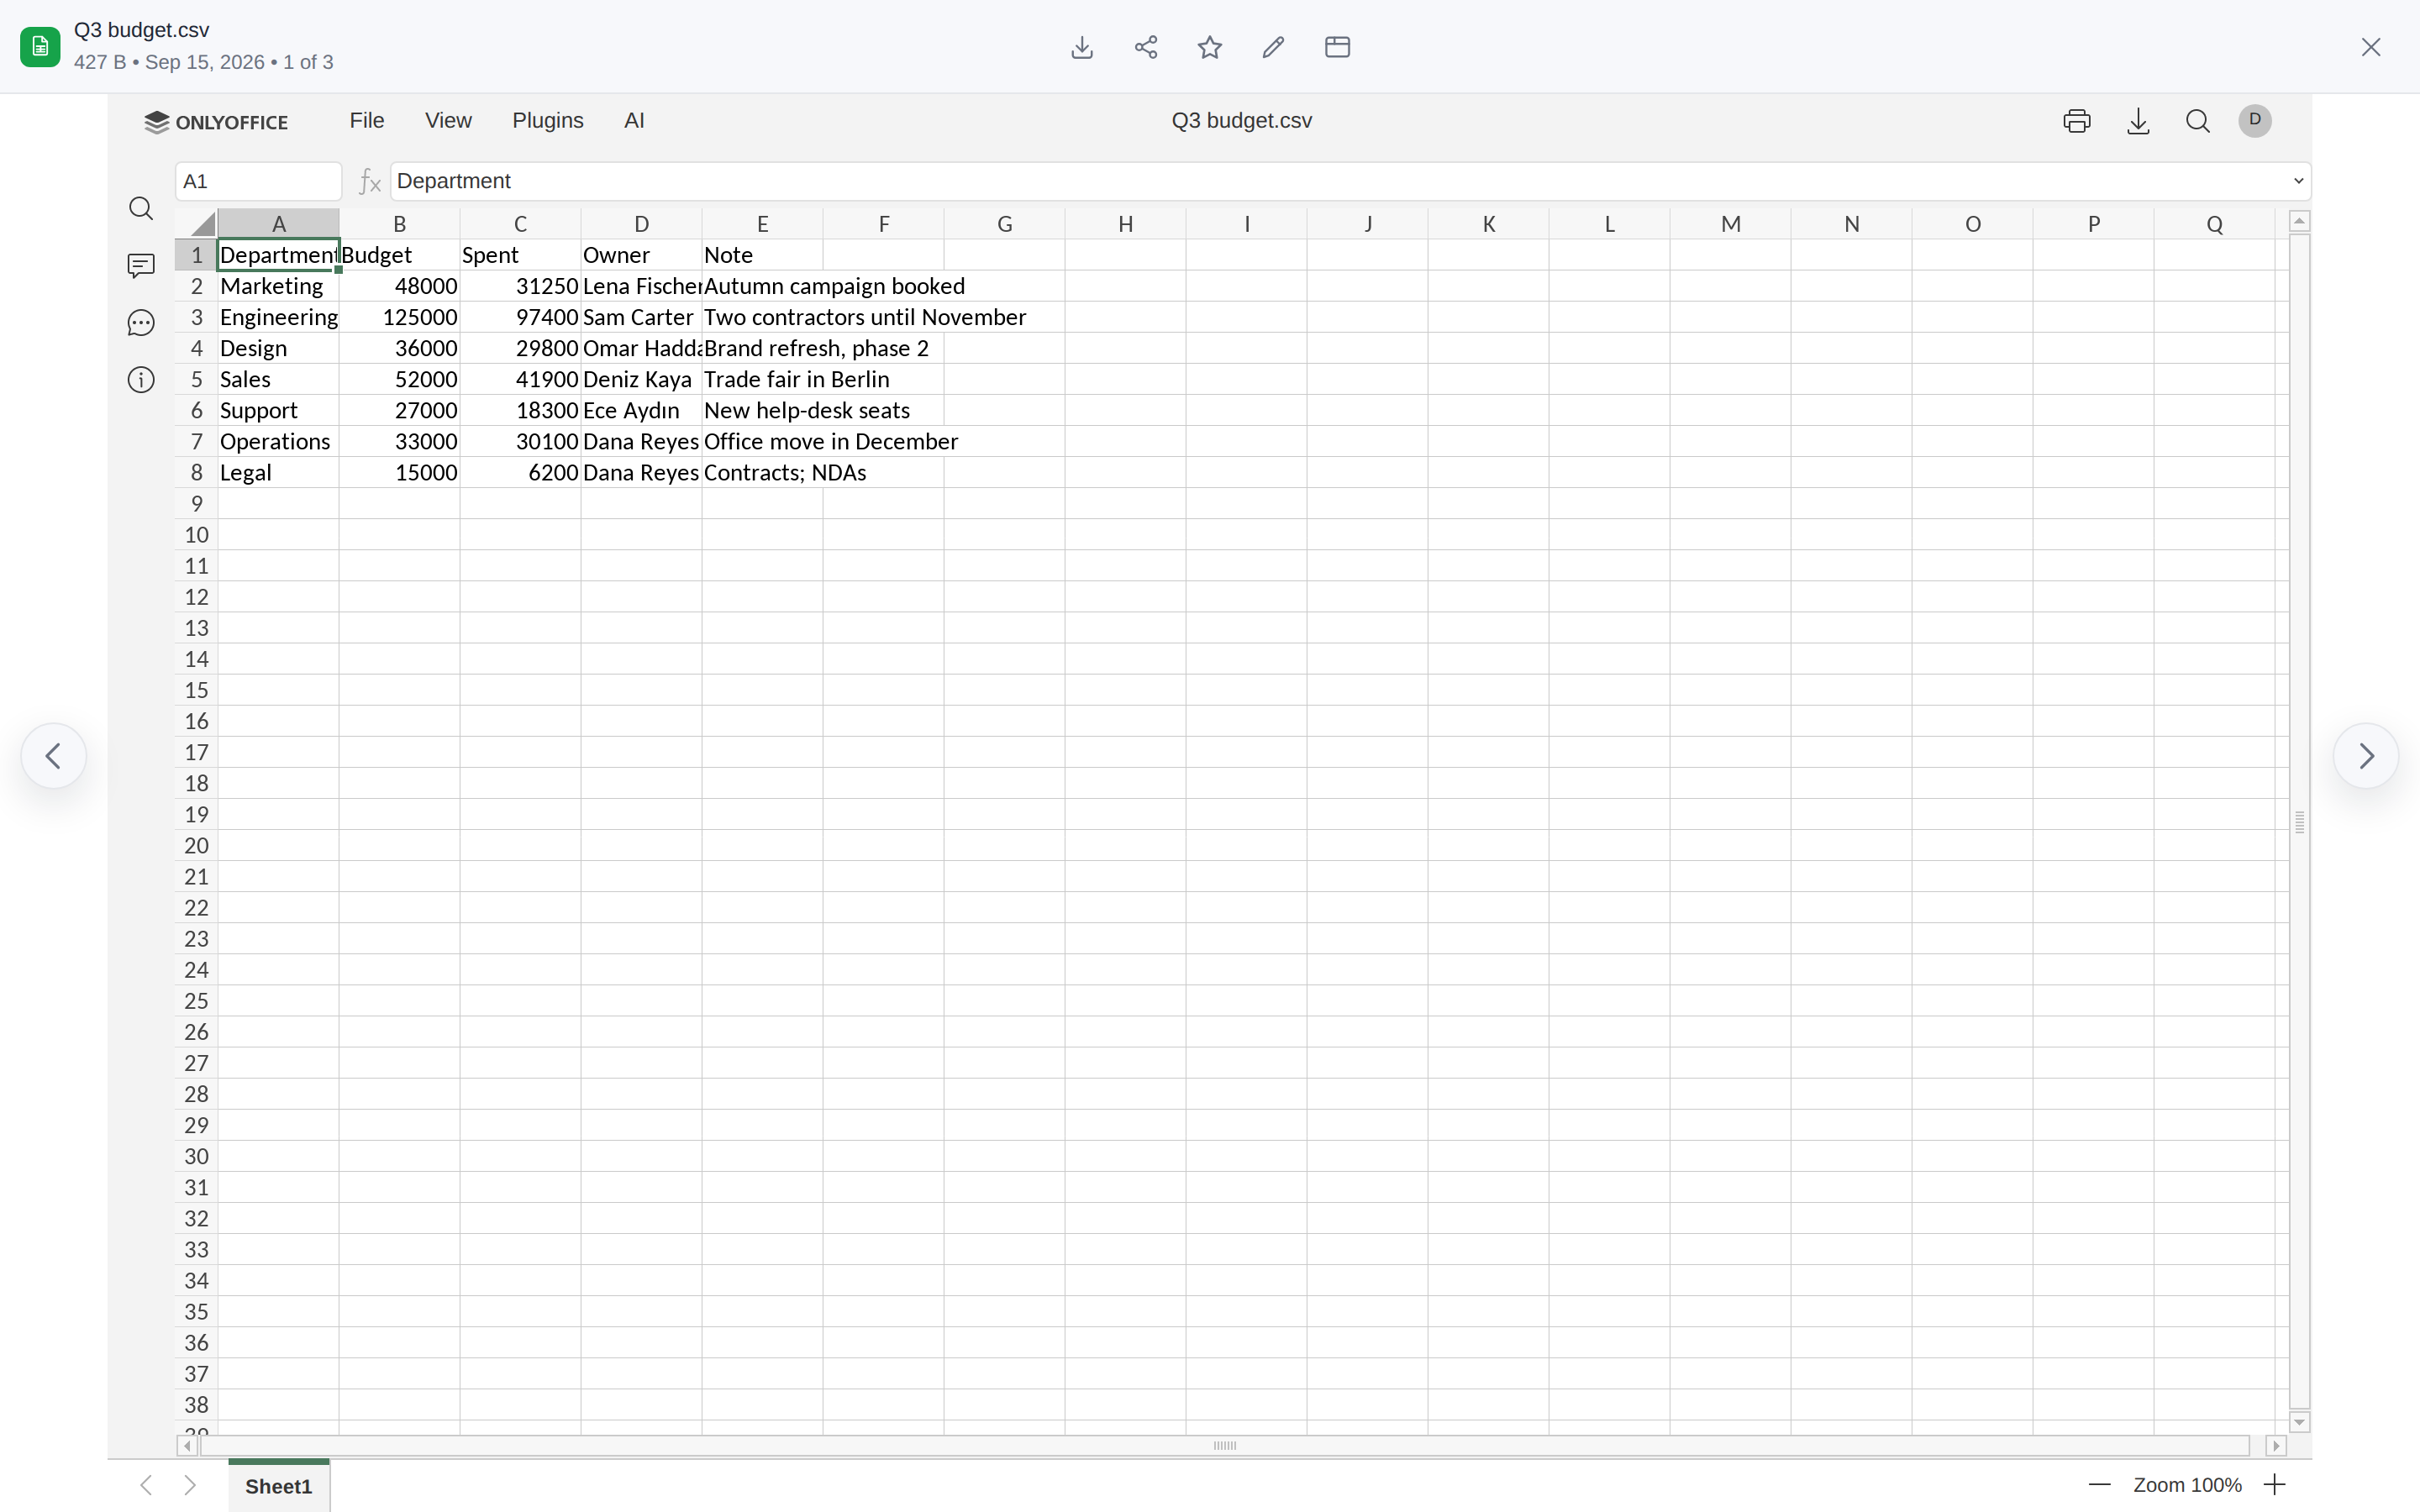Go to the next file
Image resolution: width=2420 pixels, height=1512 pixels.
(2366, 756)
